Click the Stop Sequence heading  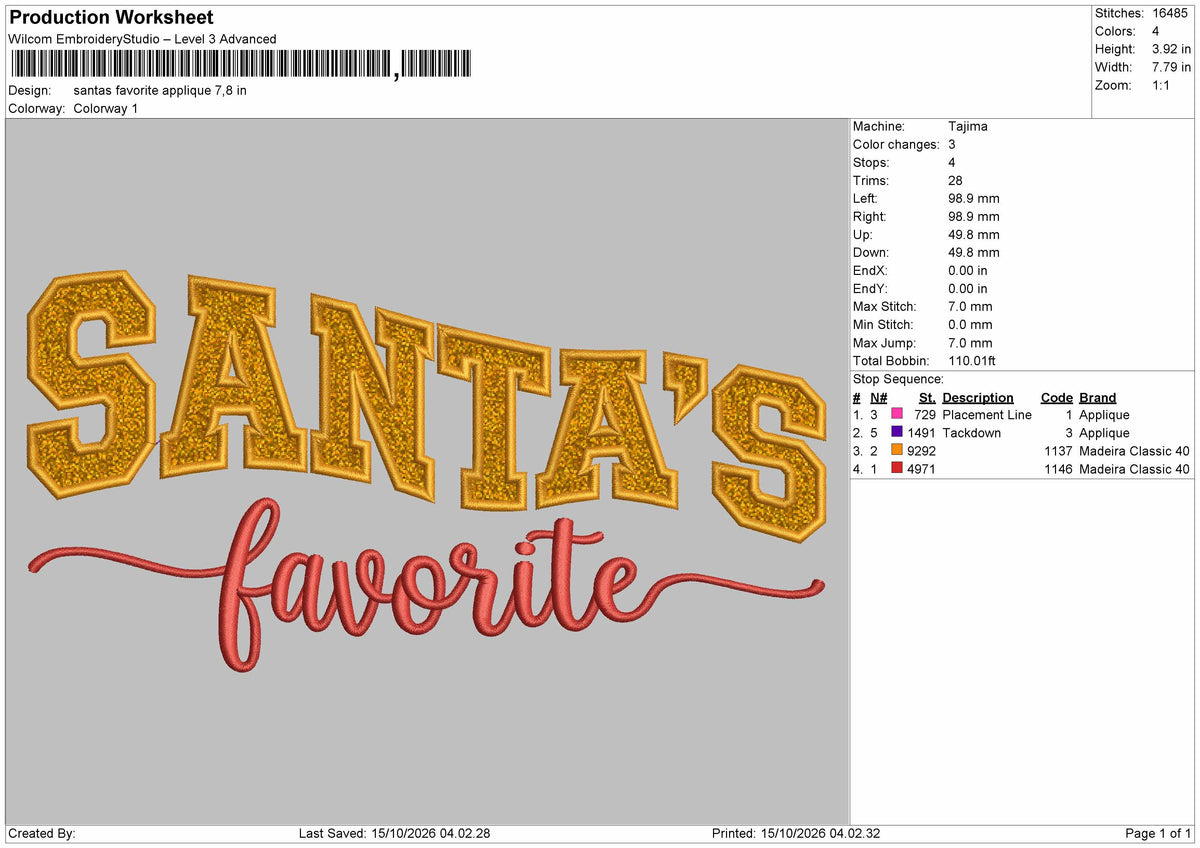pyautogui.click(x=898, y=379)
